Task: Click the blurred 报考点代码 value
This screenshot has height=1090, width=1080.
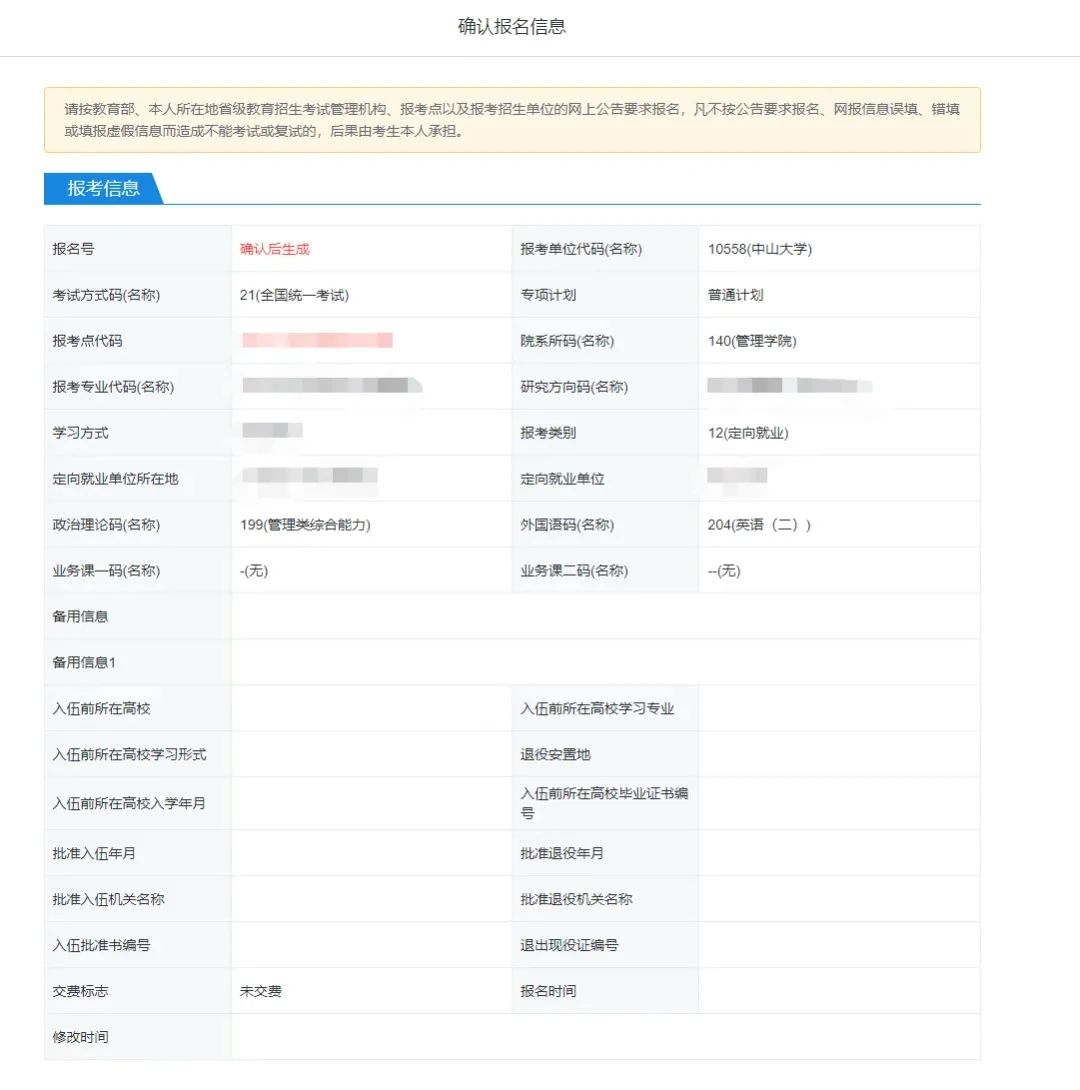Action: click(317, 341)
